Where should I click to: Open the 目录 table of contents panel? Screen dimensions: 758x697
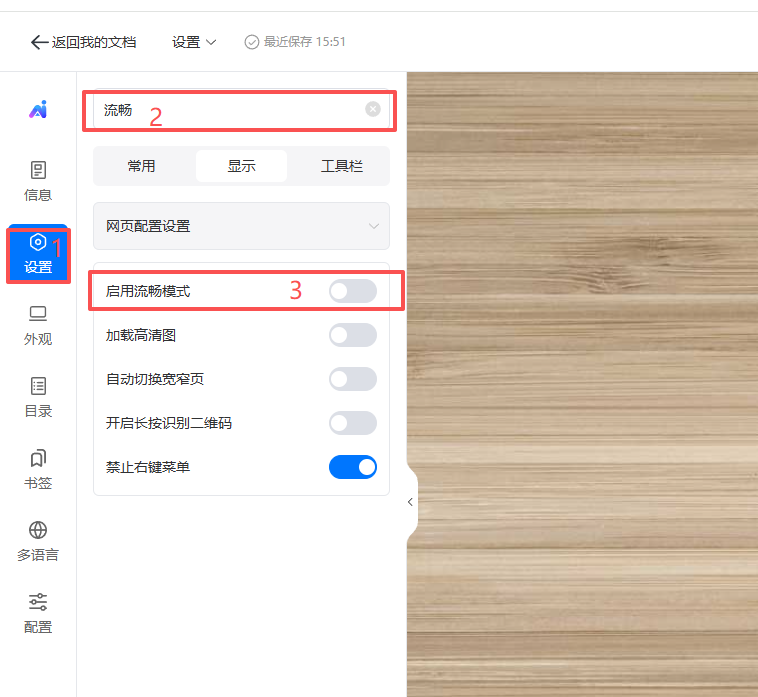tap(38, 397)
